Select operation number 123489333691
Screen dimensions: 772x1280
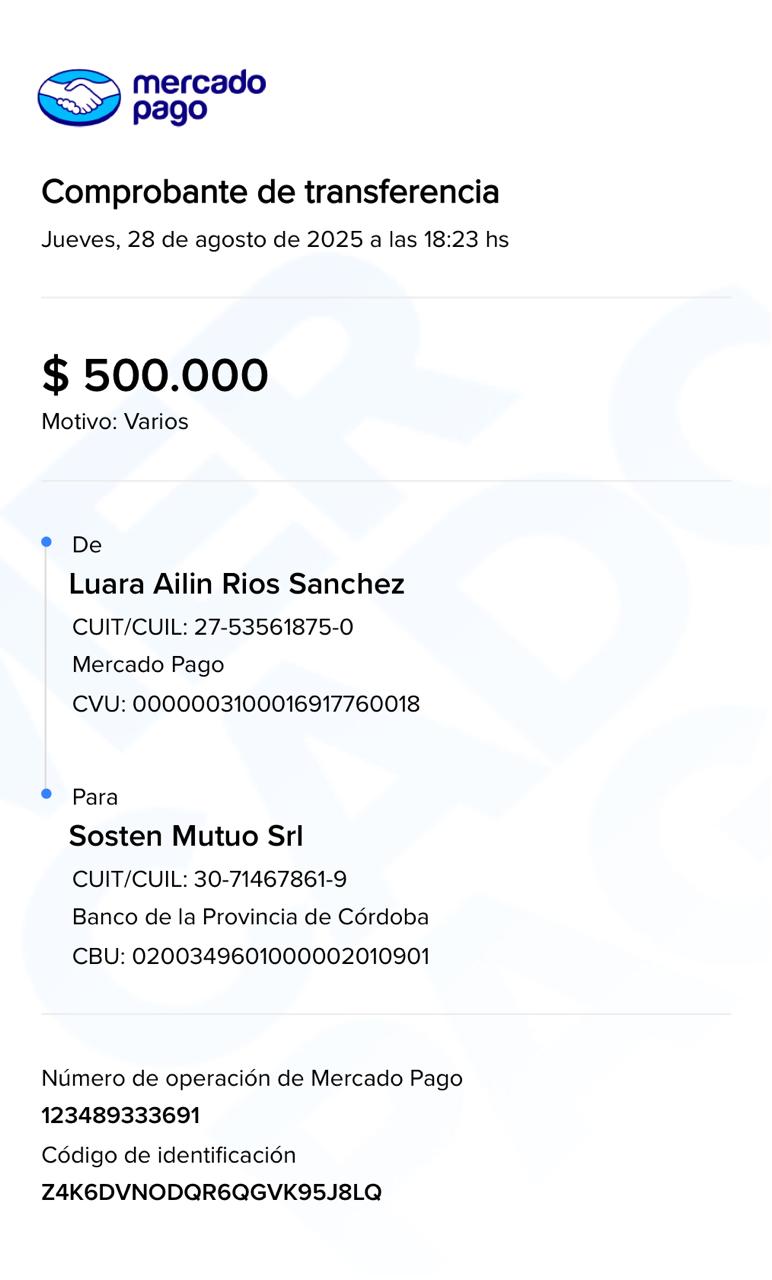pyautogui.click(x=120, y=1115)
